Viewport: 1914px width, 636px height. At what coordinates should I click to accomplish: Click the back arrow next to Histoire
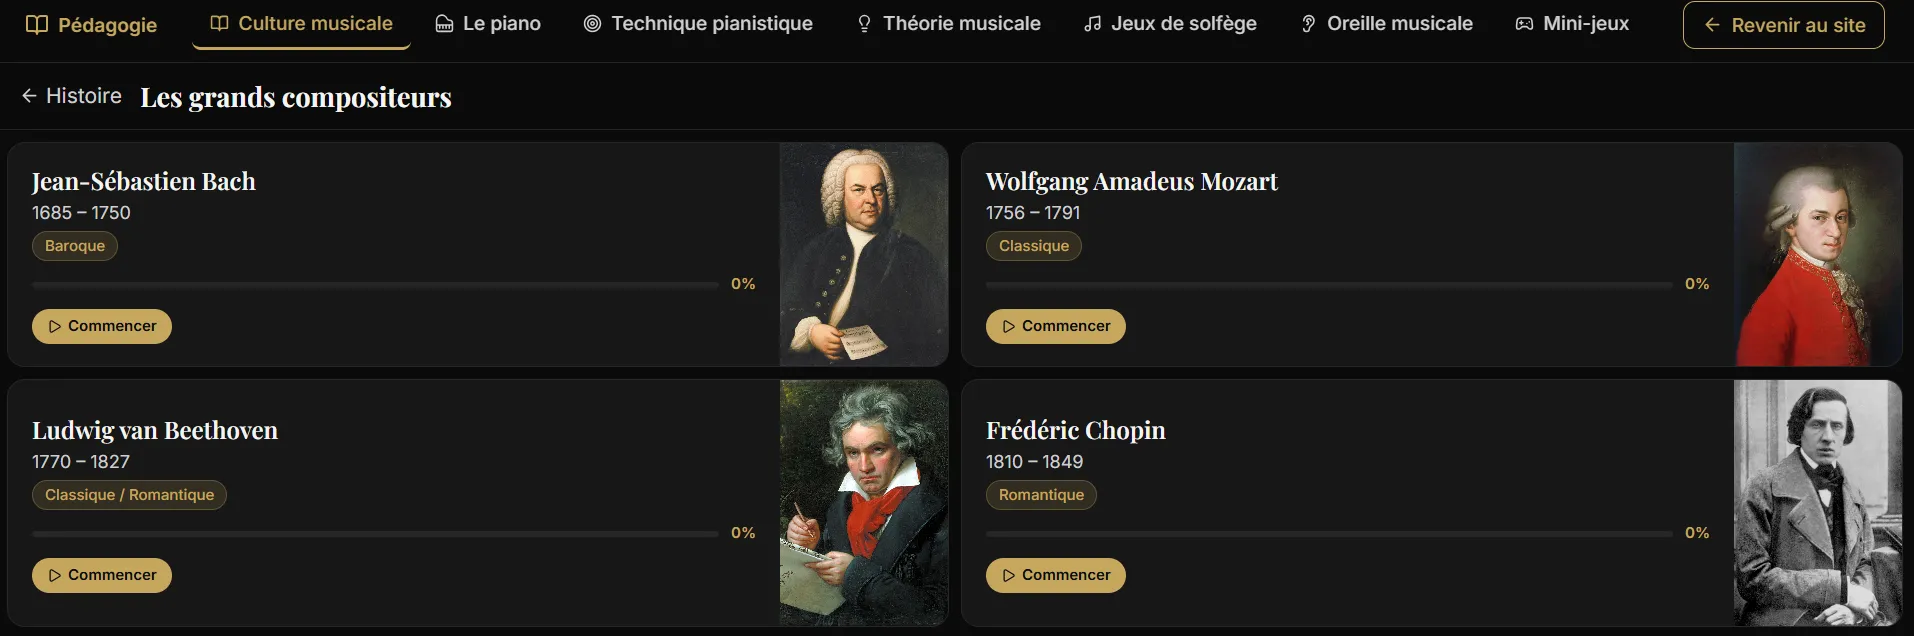click(x=28, y=95)
